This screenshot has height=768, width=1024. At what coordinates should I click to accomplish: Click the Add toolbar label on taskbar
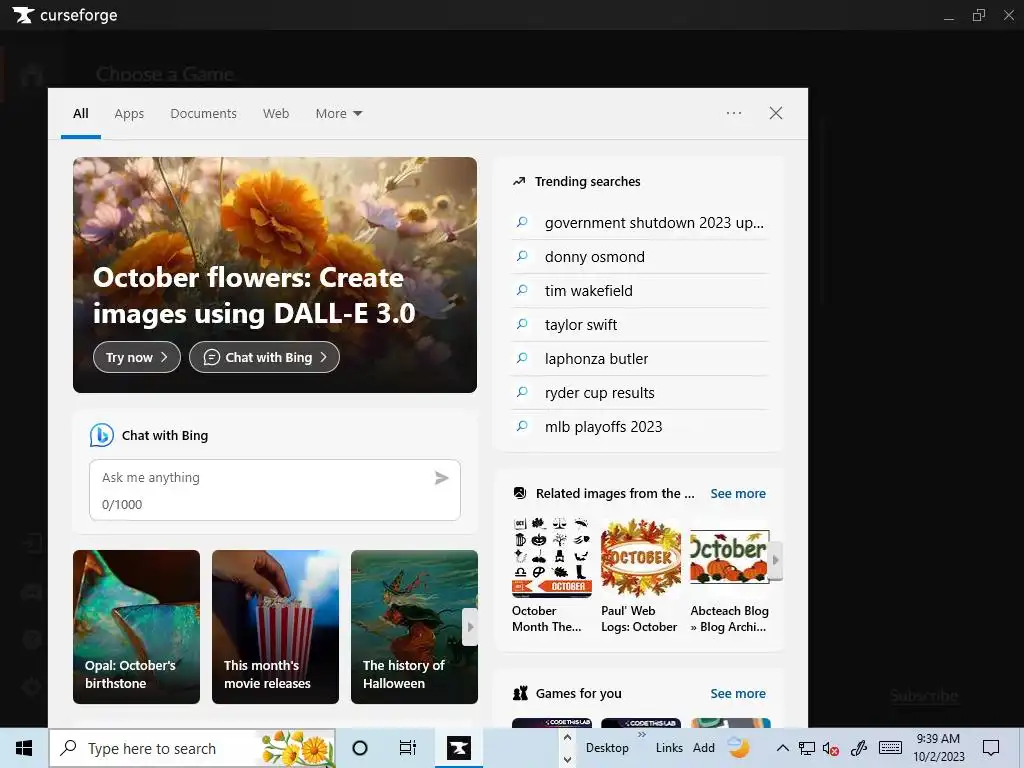pyautogui.click(x=703, y=748)
